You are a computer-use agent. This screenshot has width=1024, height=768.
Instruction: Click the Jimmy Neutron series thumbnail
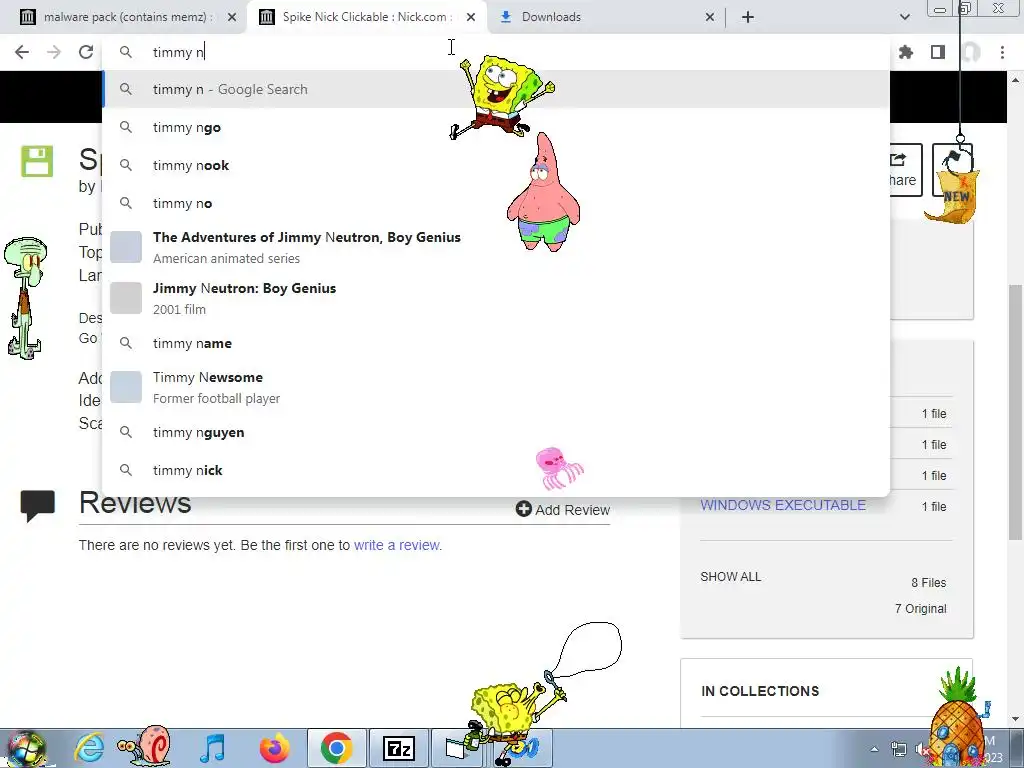pos(126,247)
